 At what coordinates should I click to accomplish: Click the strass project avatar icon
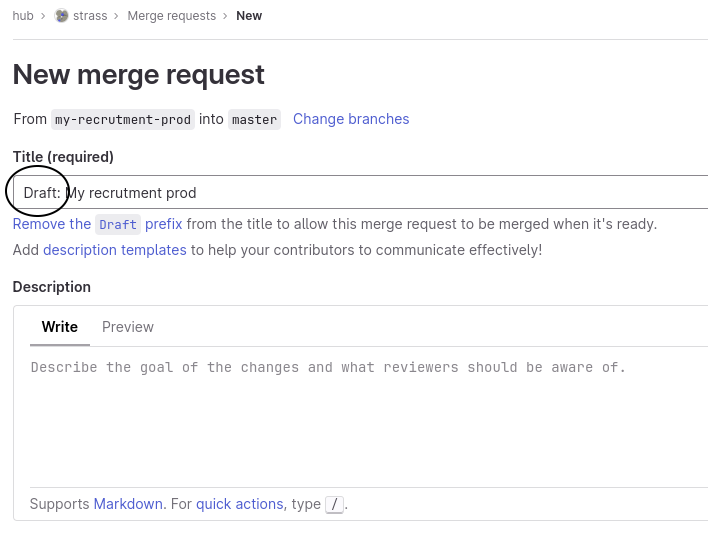point(62,16)
